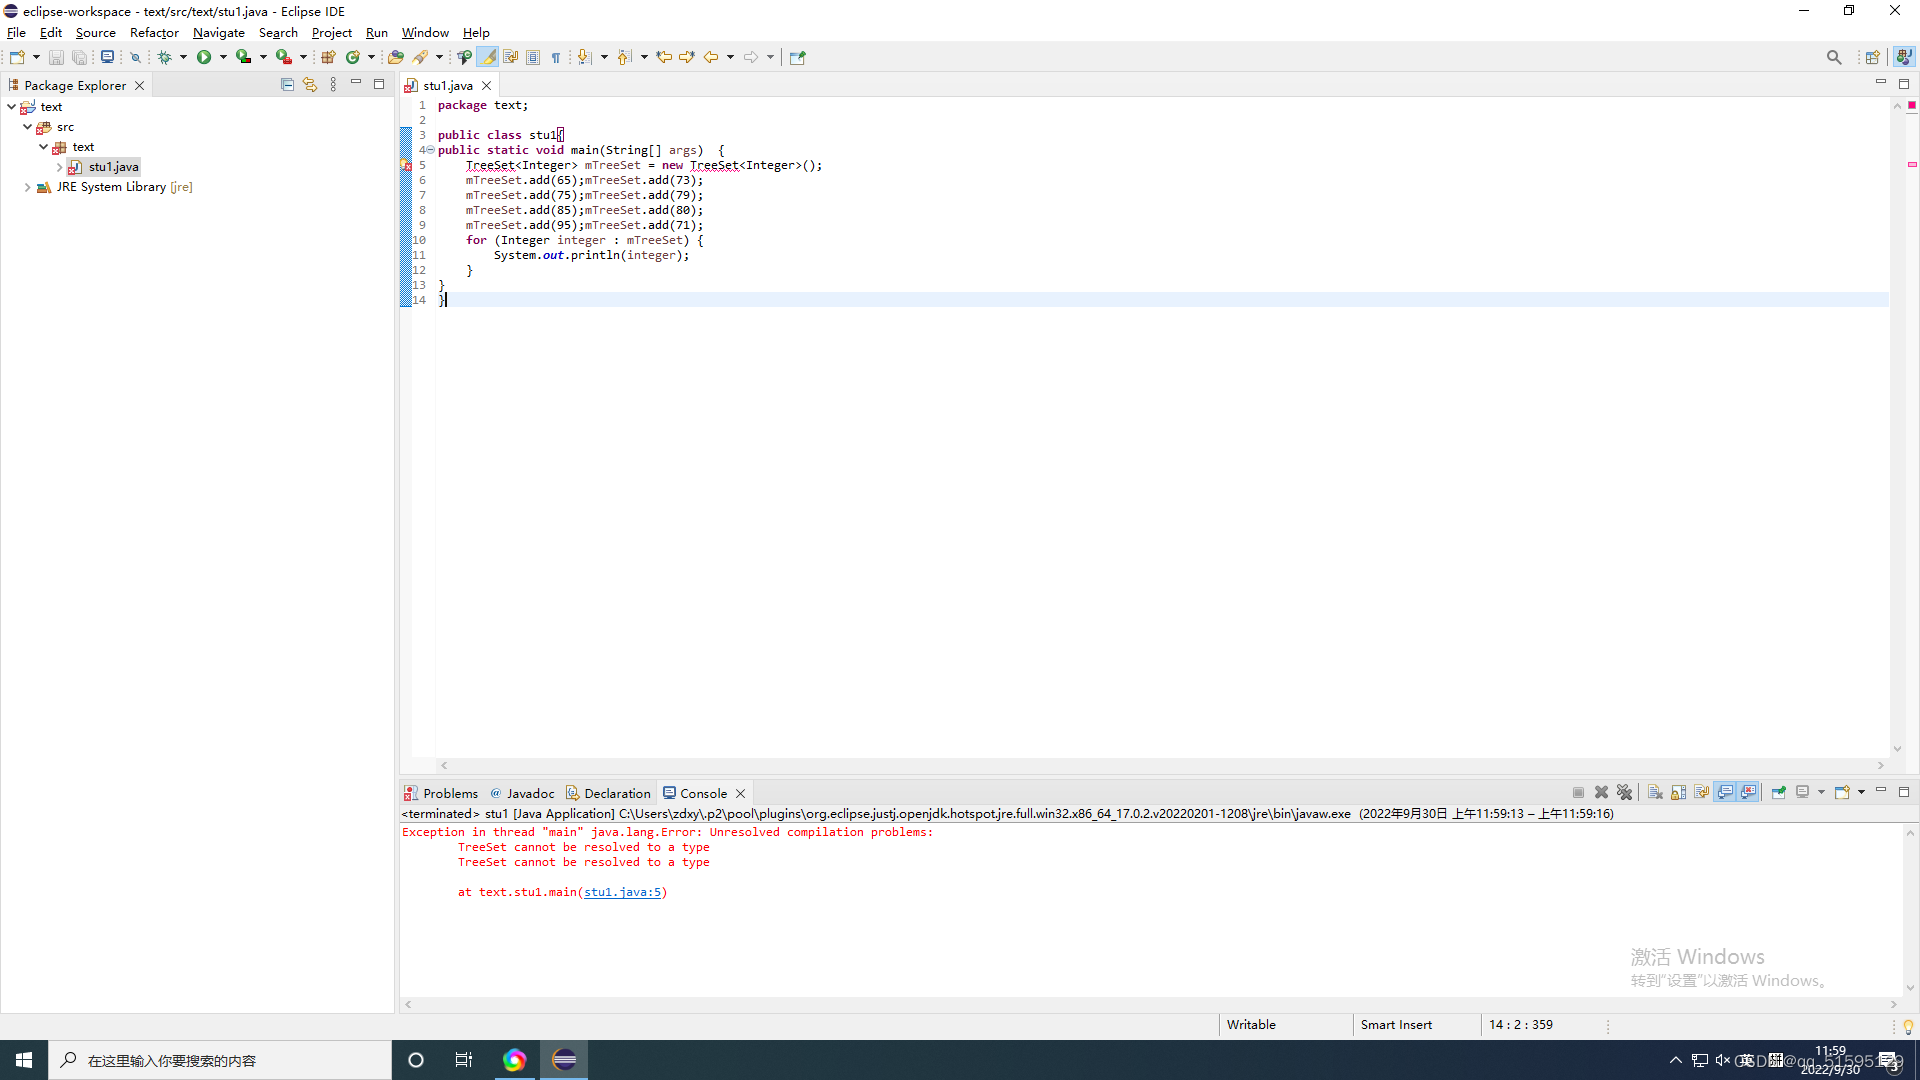The image size is (1920, 1080).
Task: Click Collapse All in Package Explorer
Action: pos(287,85)
